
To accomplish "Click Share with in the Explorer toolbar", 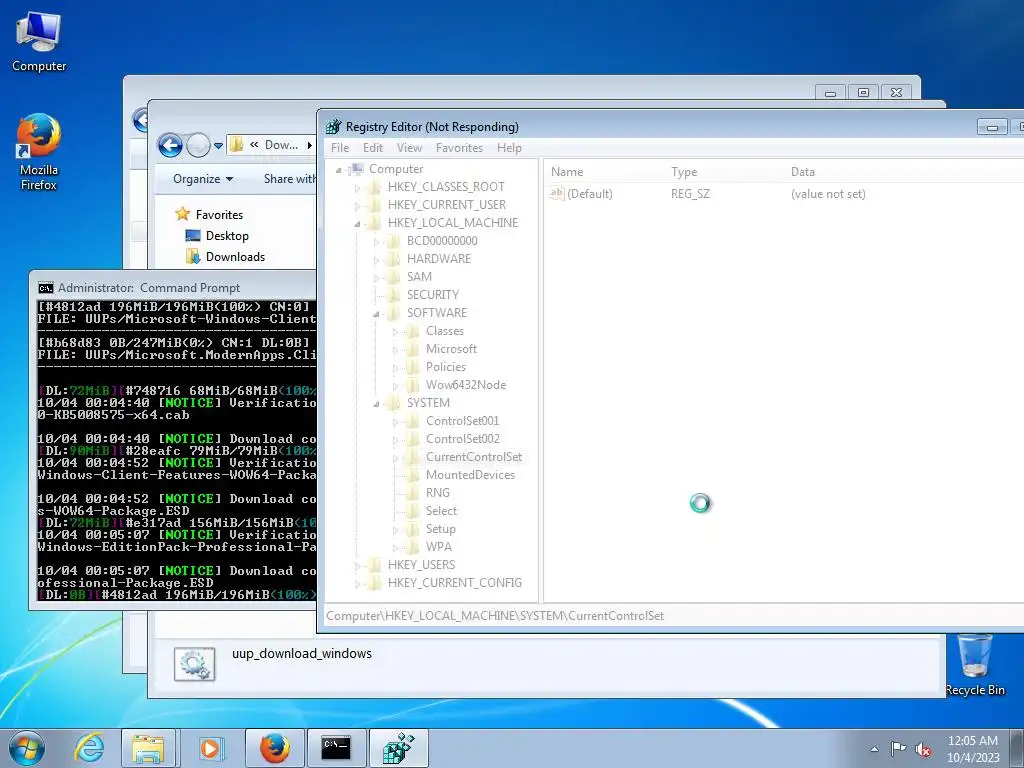I will click(289, 179).
